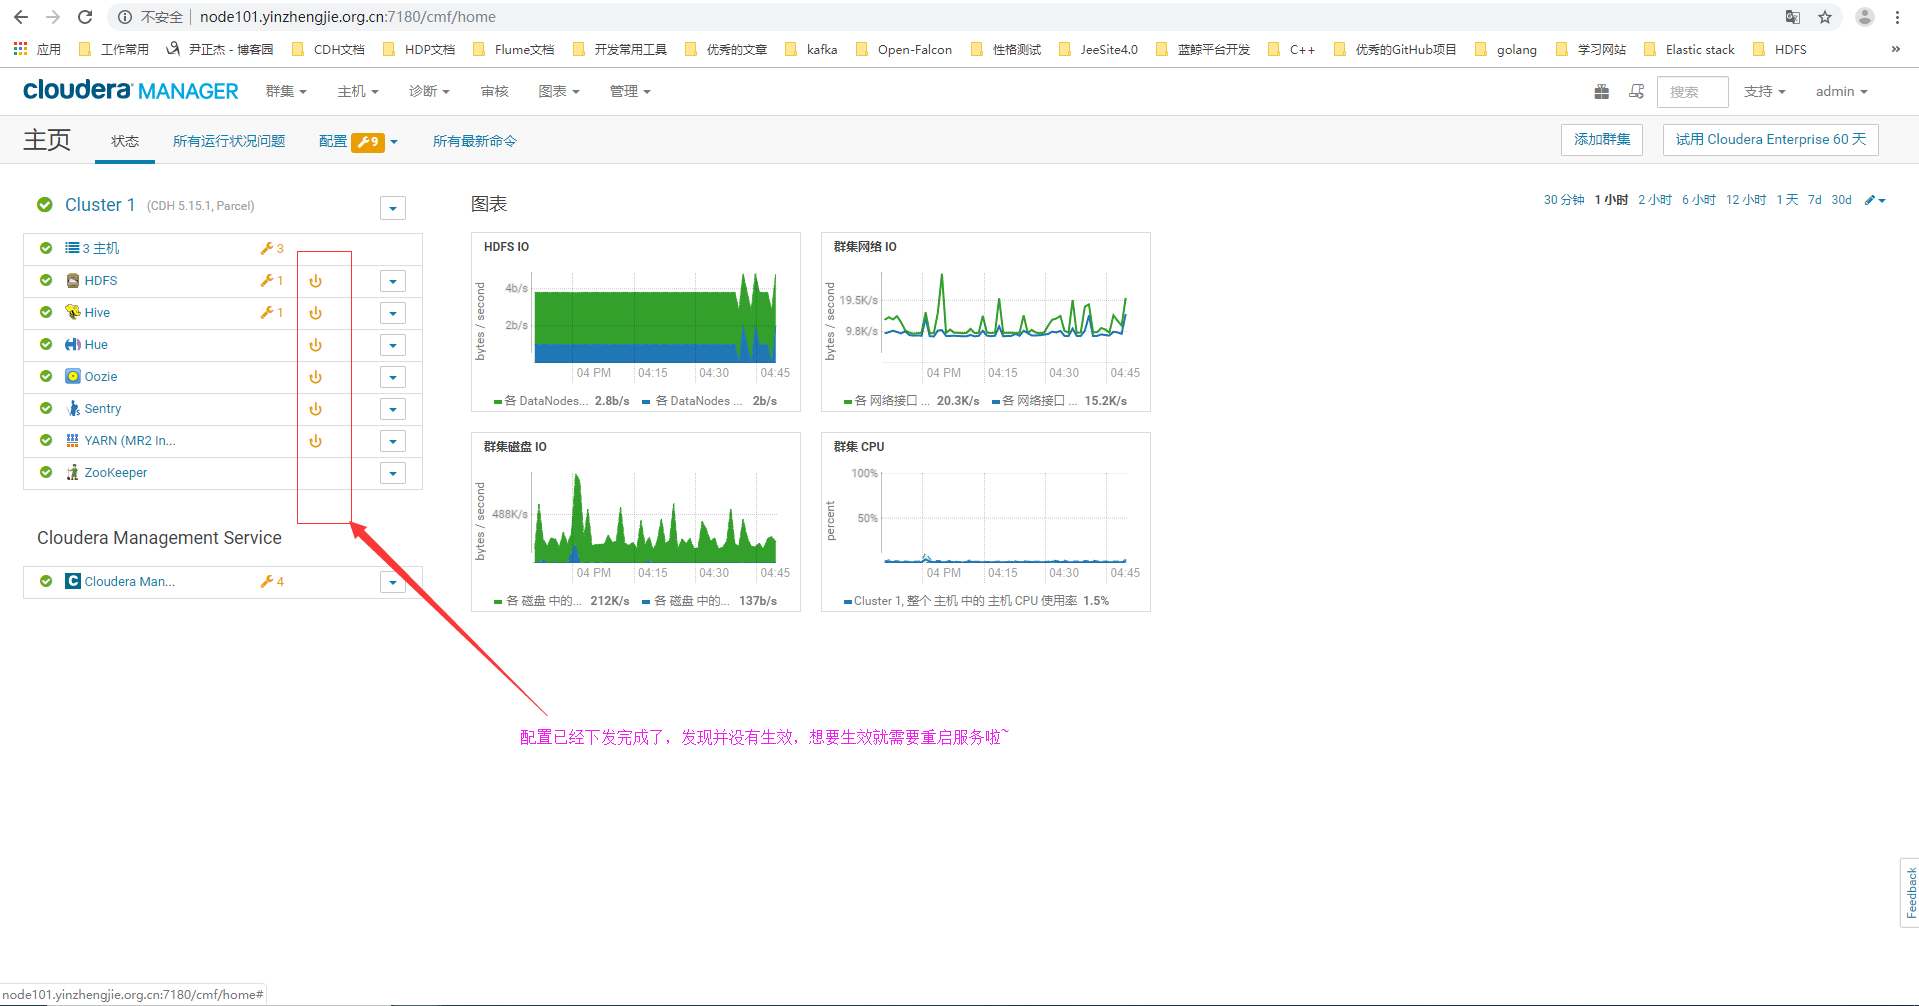The width and height of the screenshot is (1919, 1006).
Task: Open the HDFS IO chart
Action: tap(636, 322)
